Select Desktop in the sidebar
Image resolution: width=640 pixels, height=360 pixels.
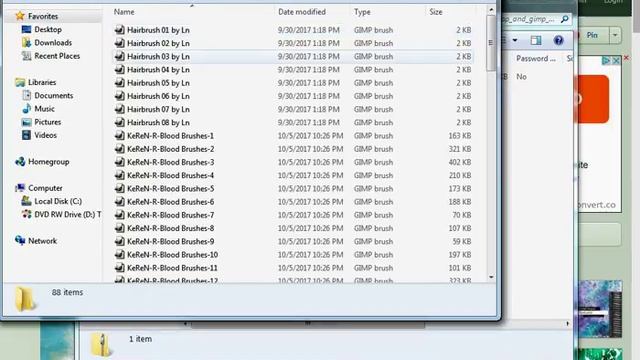pos(48,29)
